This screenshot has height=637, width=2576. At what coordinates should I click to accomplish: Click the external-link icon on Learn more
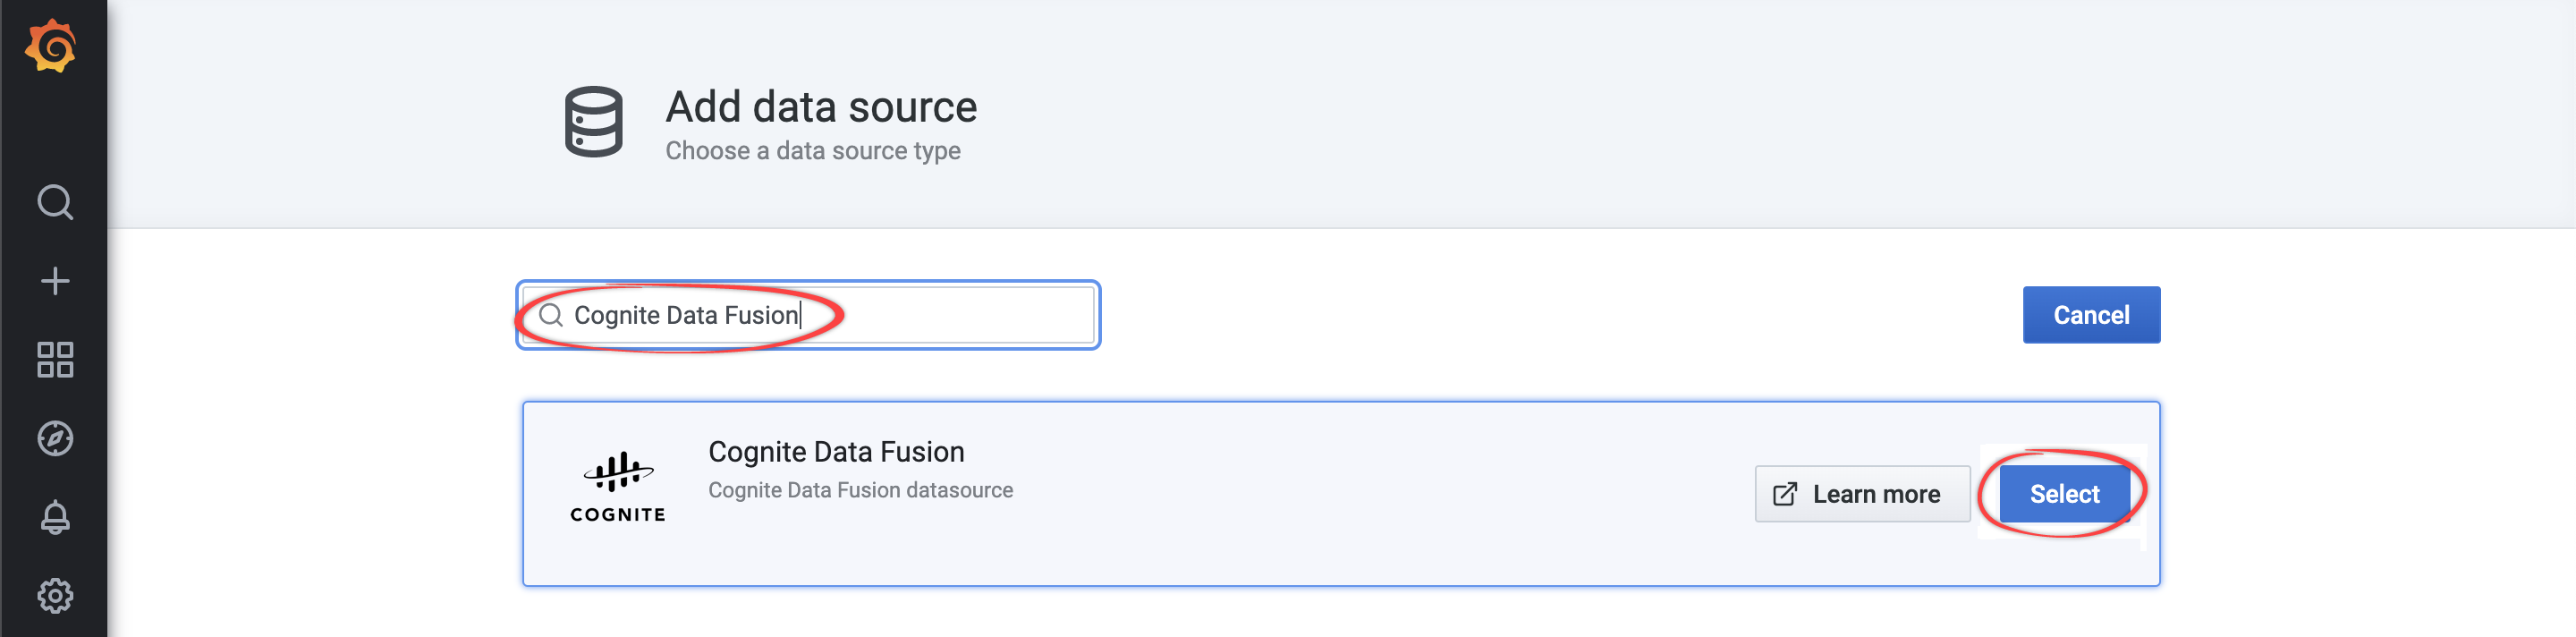coord(1786,493)
